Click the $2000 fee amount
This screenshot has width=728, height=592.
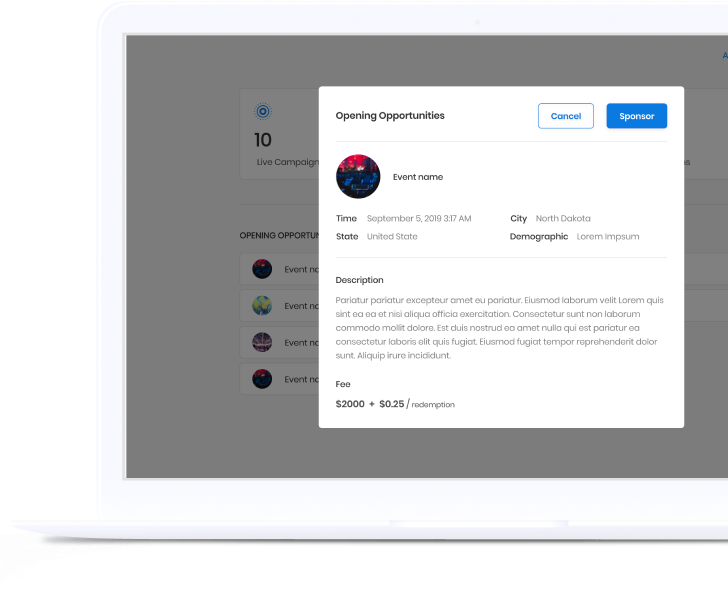coord(350,404)
